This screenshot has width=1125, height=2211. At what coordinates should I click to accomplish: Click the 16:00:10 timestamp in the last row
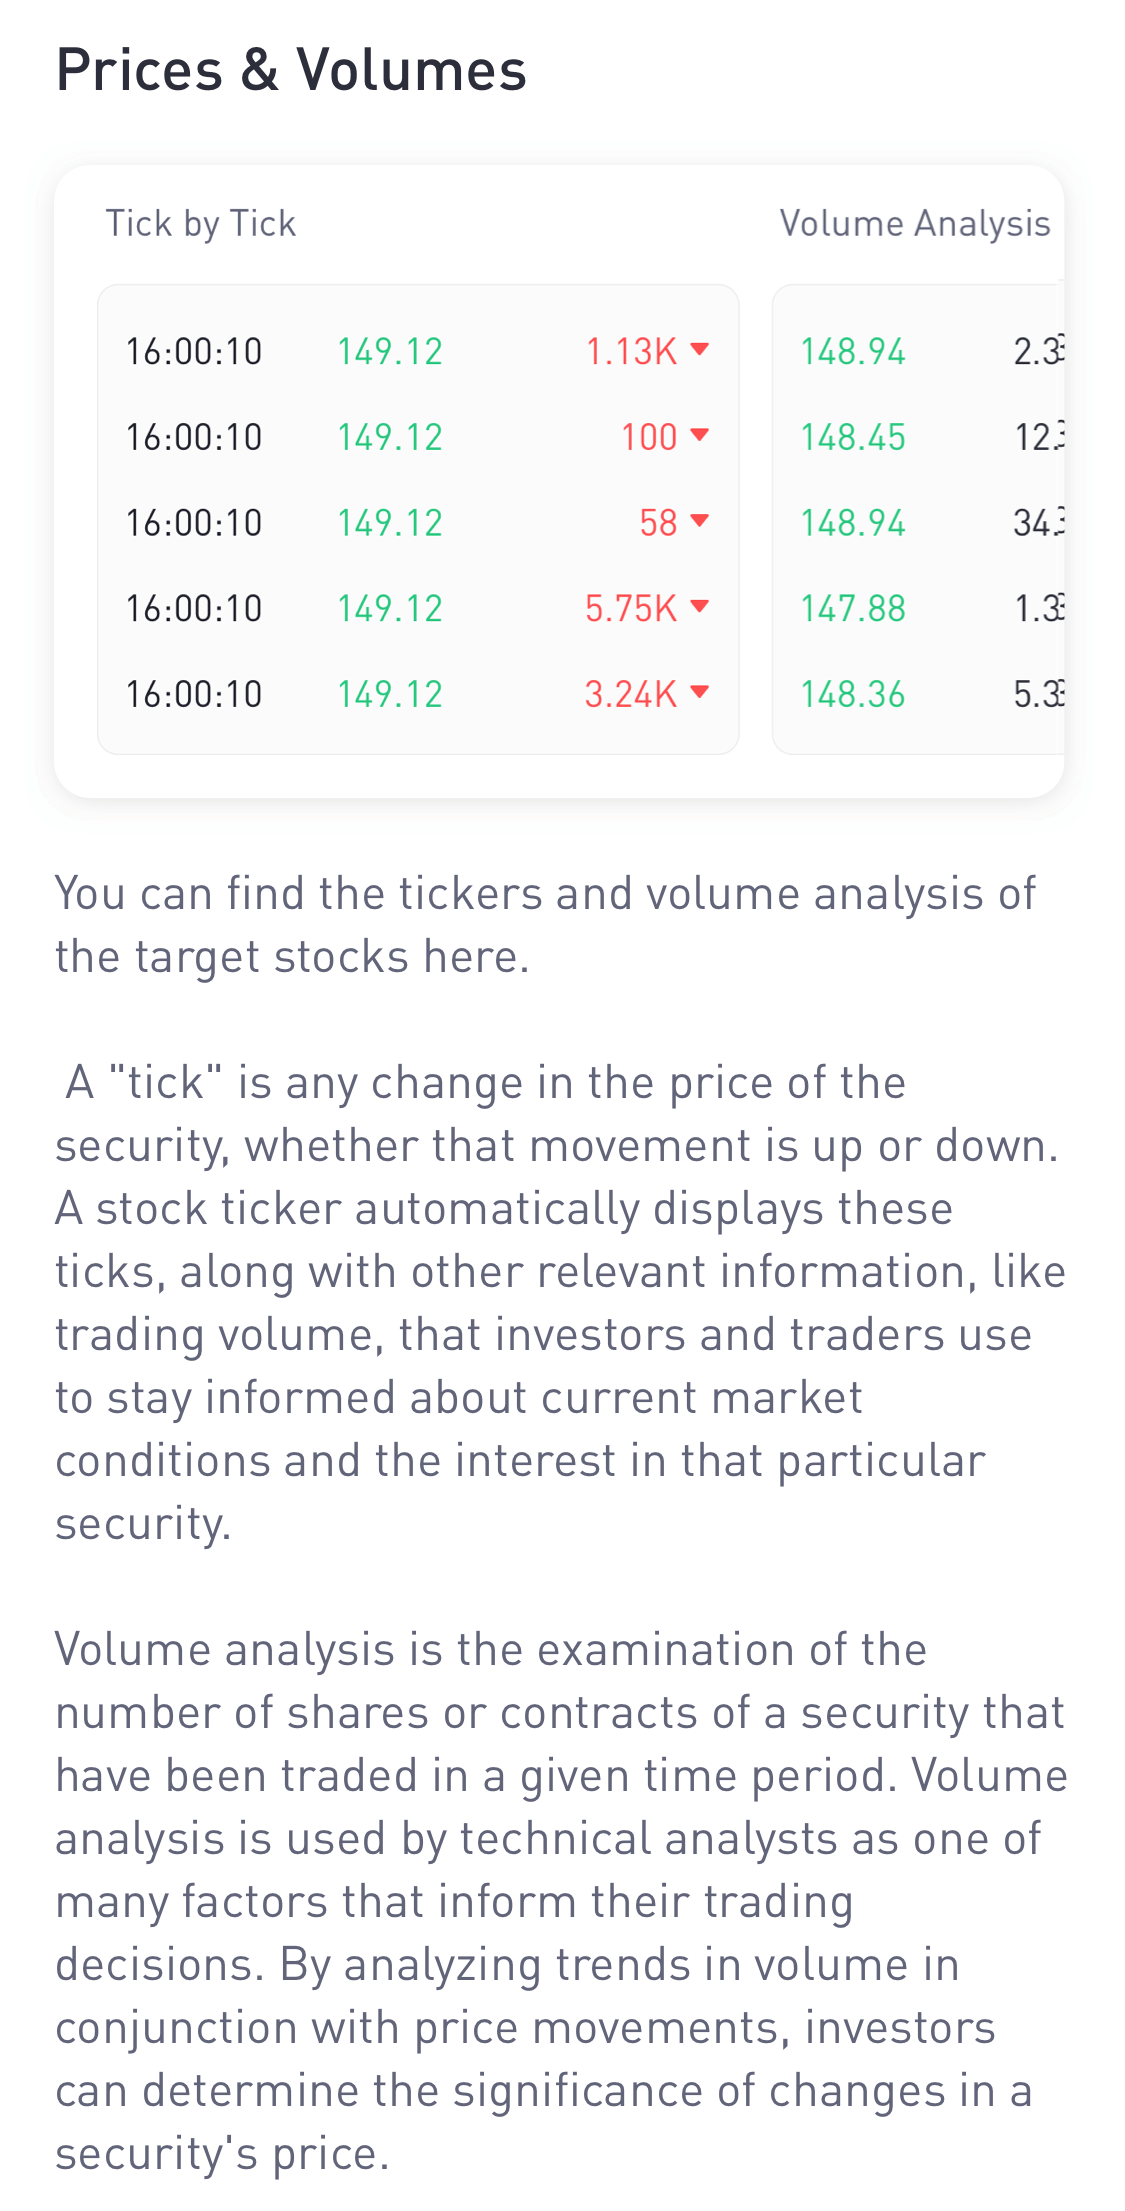click(x=194, y=694)
